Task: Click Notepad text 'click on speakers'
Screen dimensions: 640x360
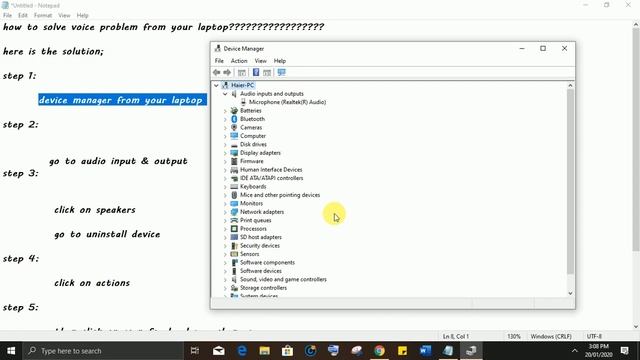Action: pyautogui.click(x=95, y=210)
